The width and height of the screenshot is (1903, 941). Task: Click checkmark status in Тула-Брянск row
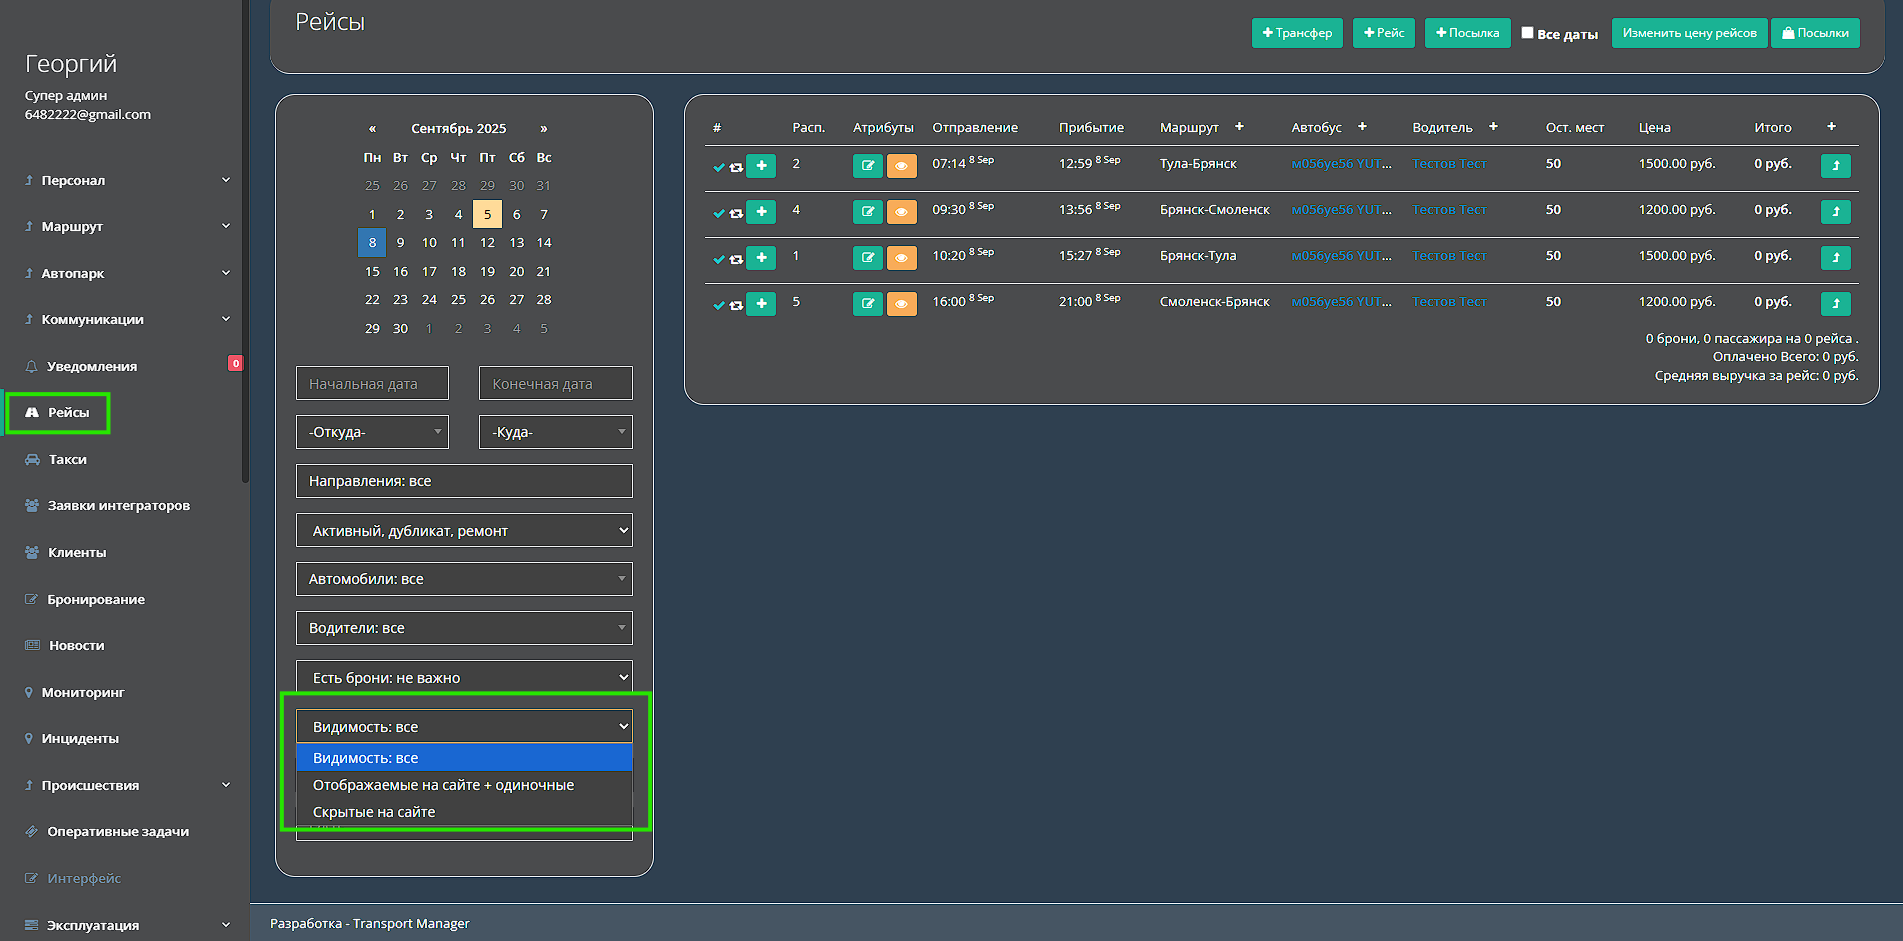pyautogui.click(x=718, y=167)
